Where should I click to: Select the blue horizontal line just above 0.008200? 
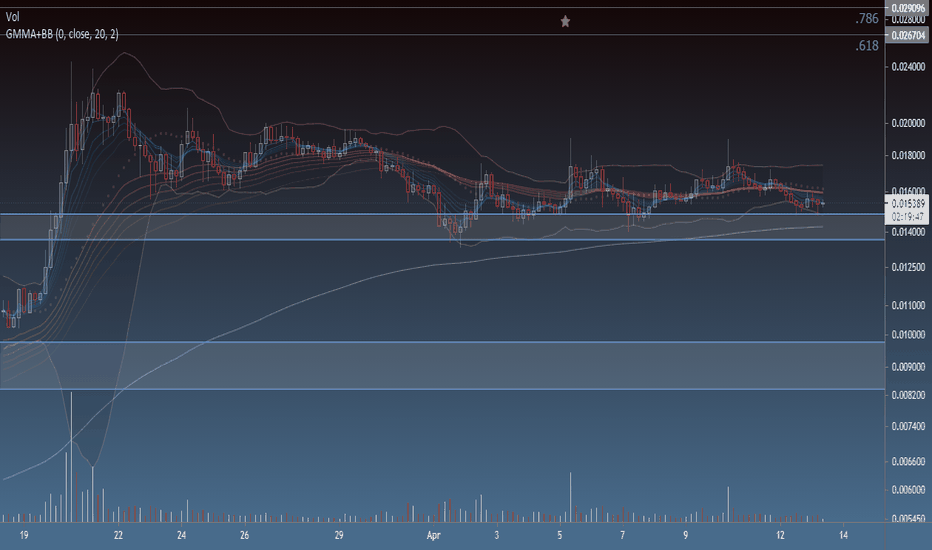coord(442,389)
